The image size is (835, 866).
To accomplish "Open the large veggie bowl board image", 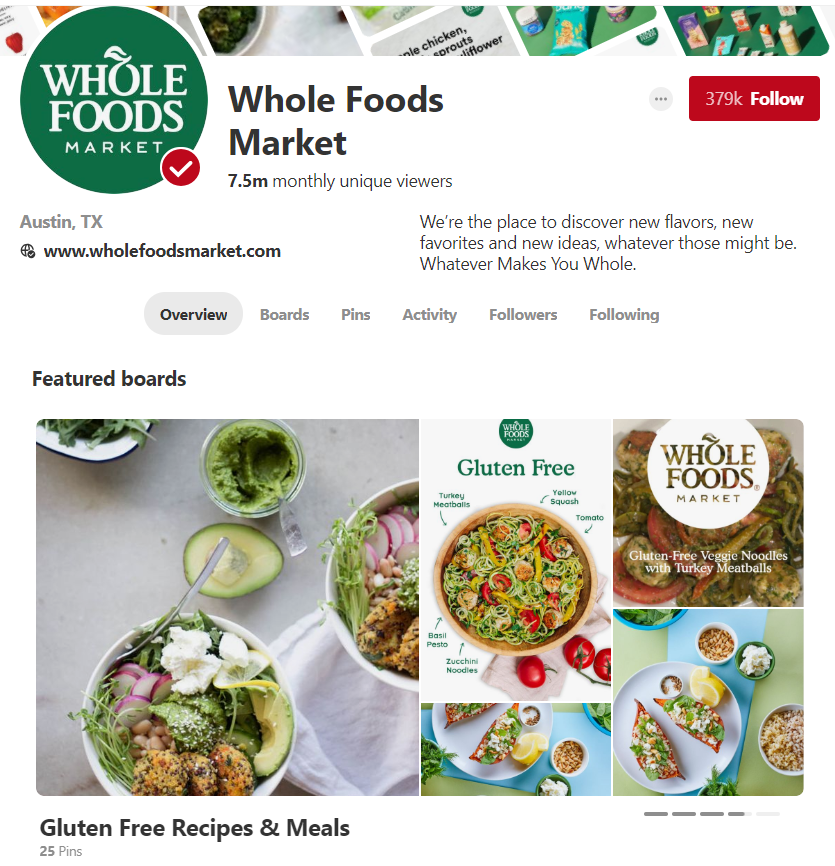I will coord(228,607).
